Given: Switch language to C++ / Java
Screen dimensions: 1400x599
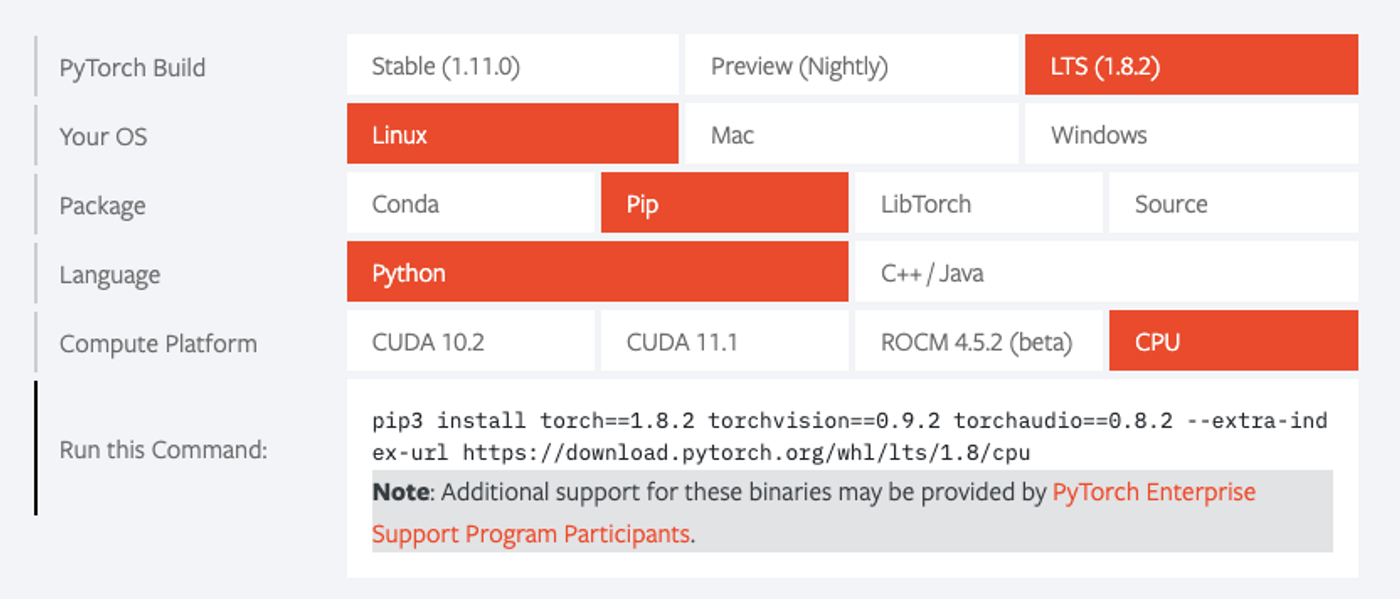Looking at the screenshot, I should coord(1106,272).
